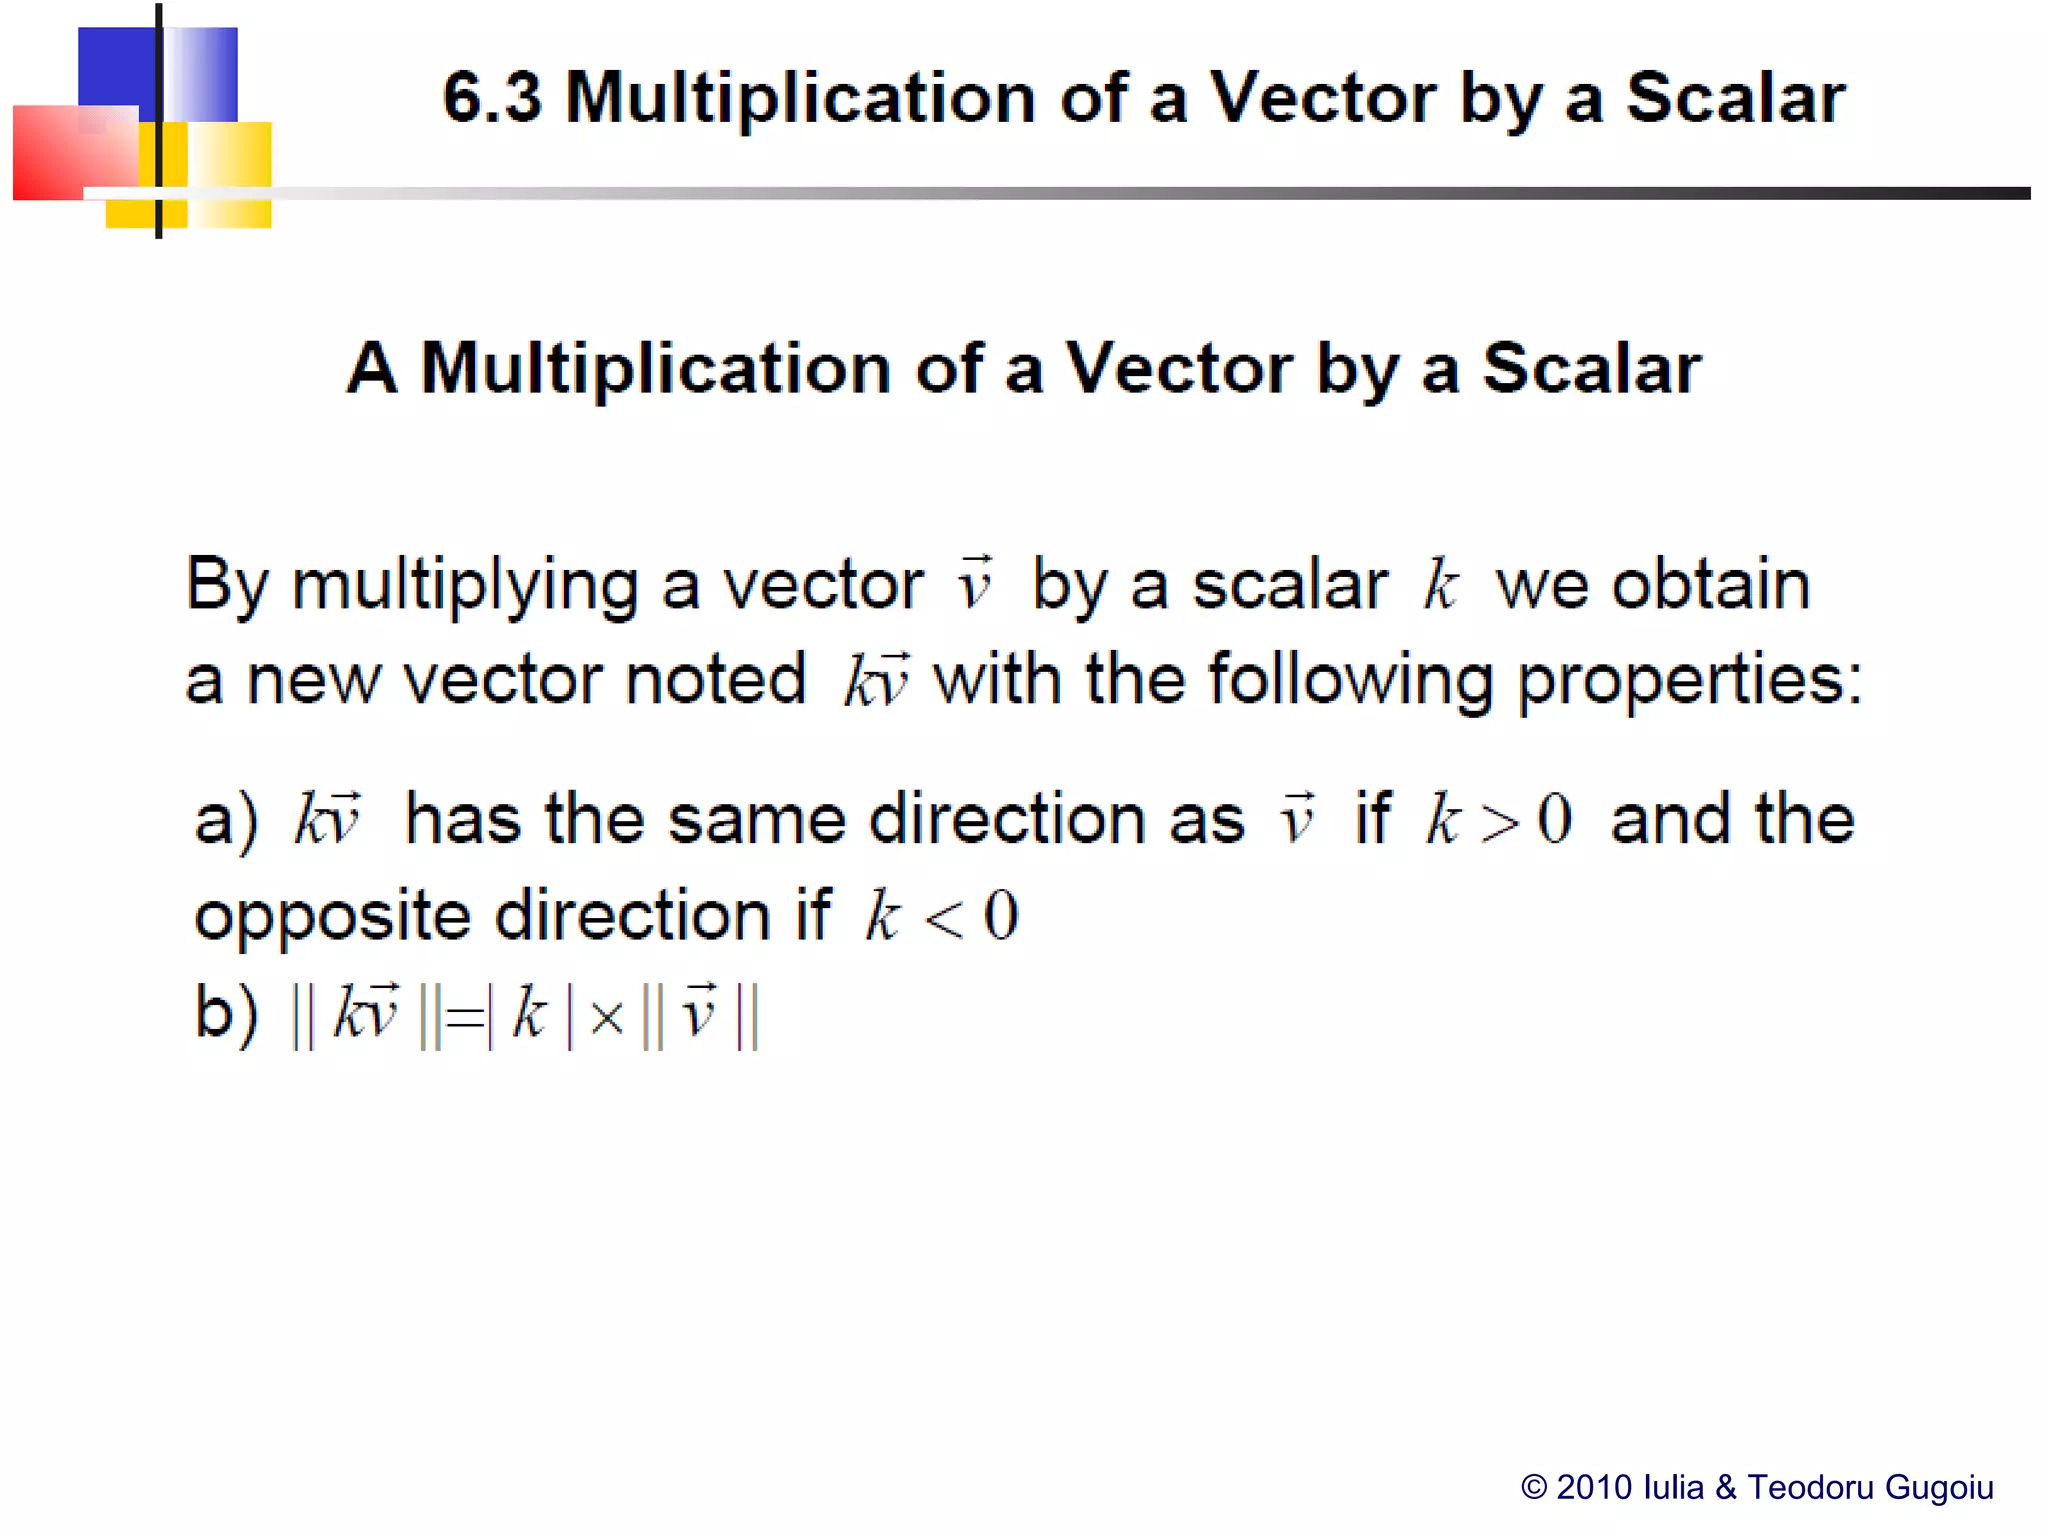Click the 'b)' list label
Viewport: 2048px width, 1536px height.
[x=226, y=1013]
